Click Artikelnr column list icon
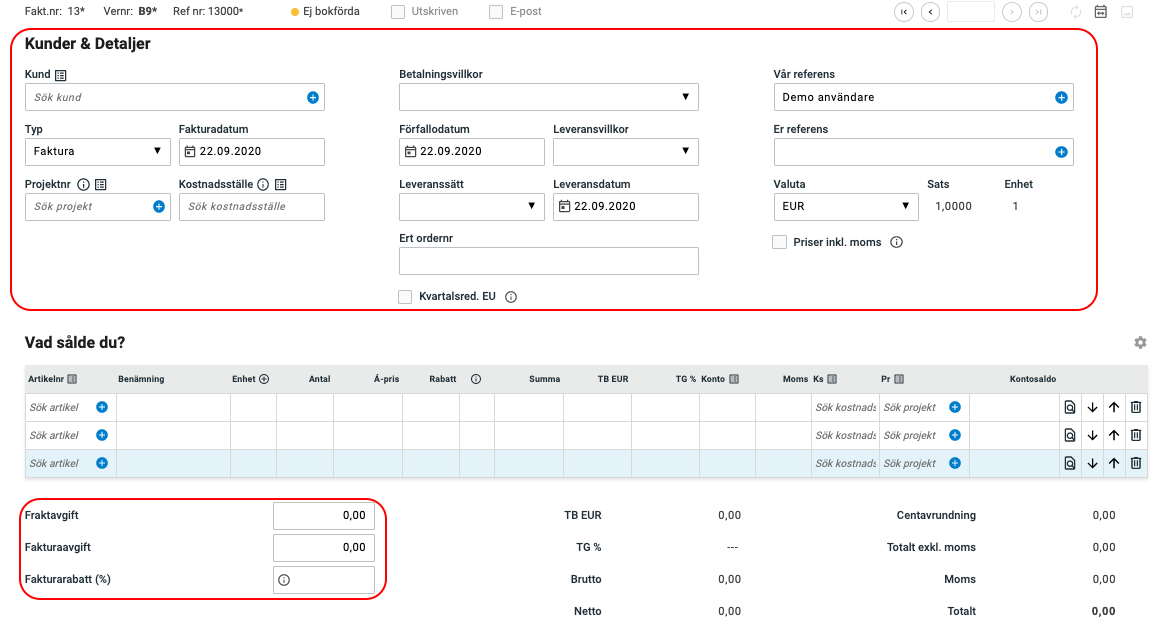This screenshot has width=1158, height=624. (72, 379)
